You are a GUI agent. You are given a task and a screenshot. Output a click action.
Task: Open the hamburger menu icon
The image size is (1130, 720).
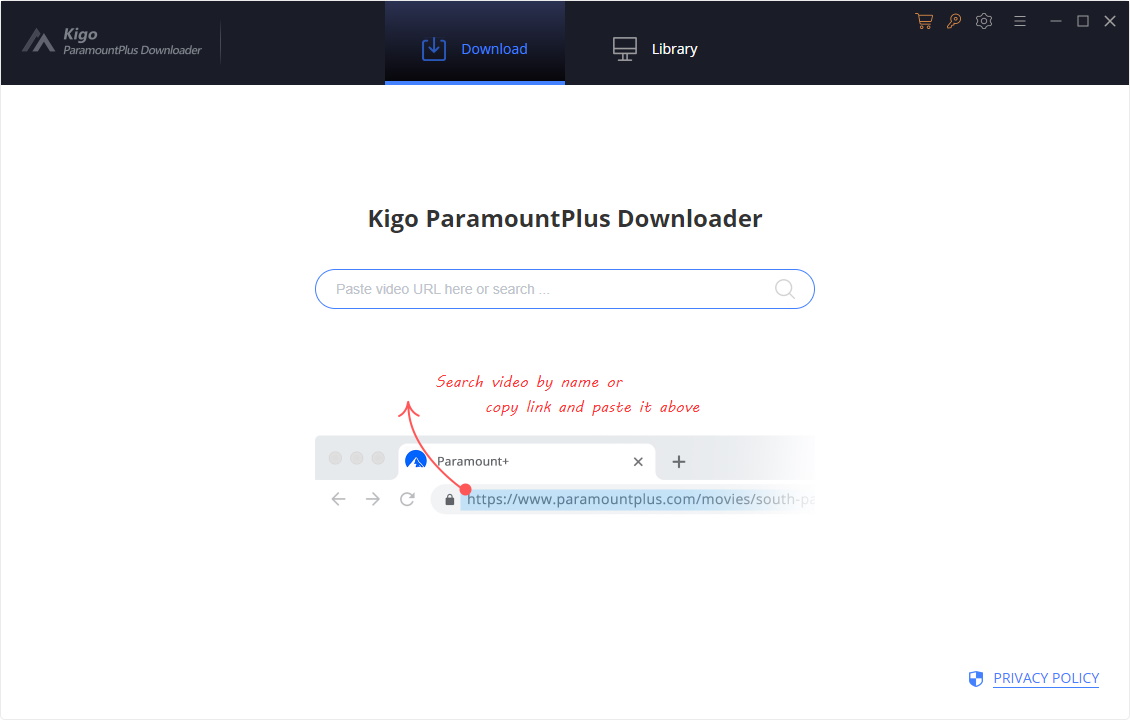[1020, 22]
